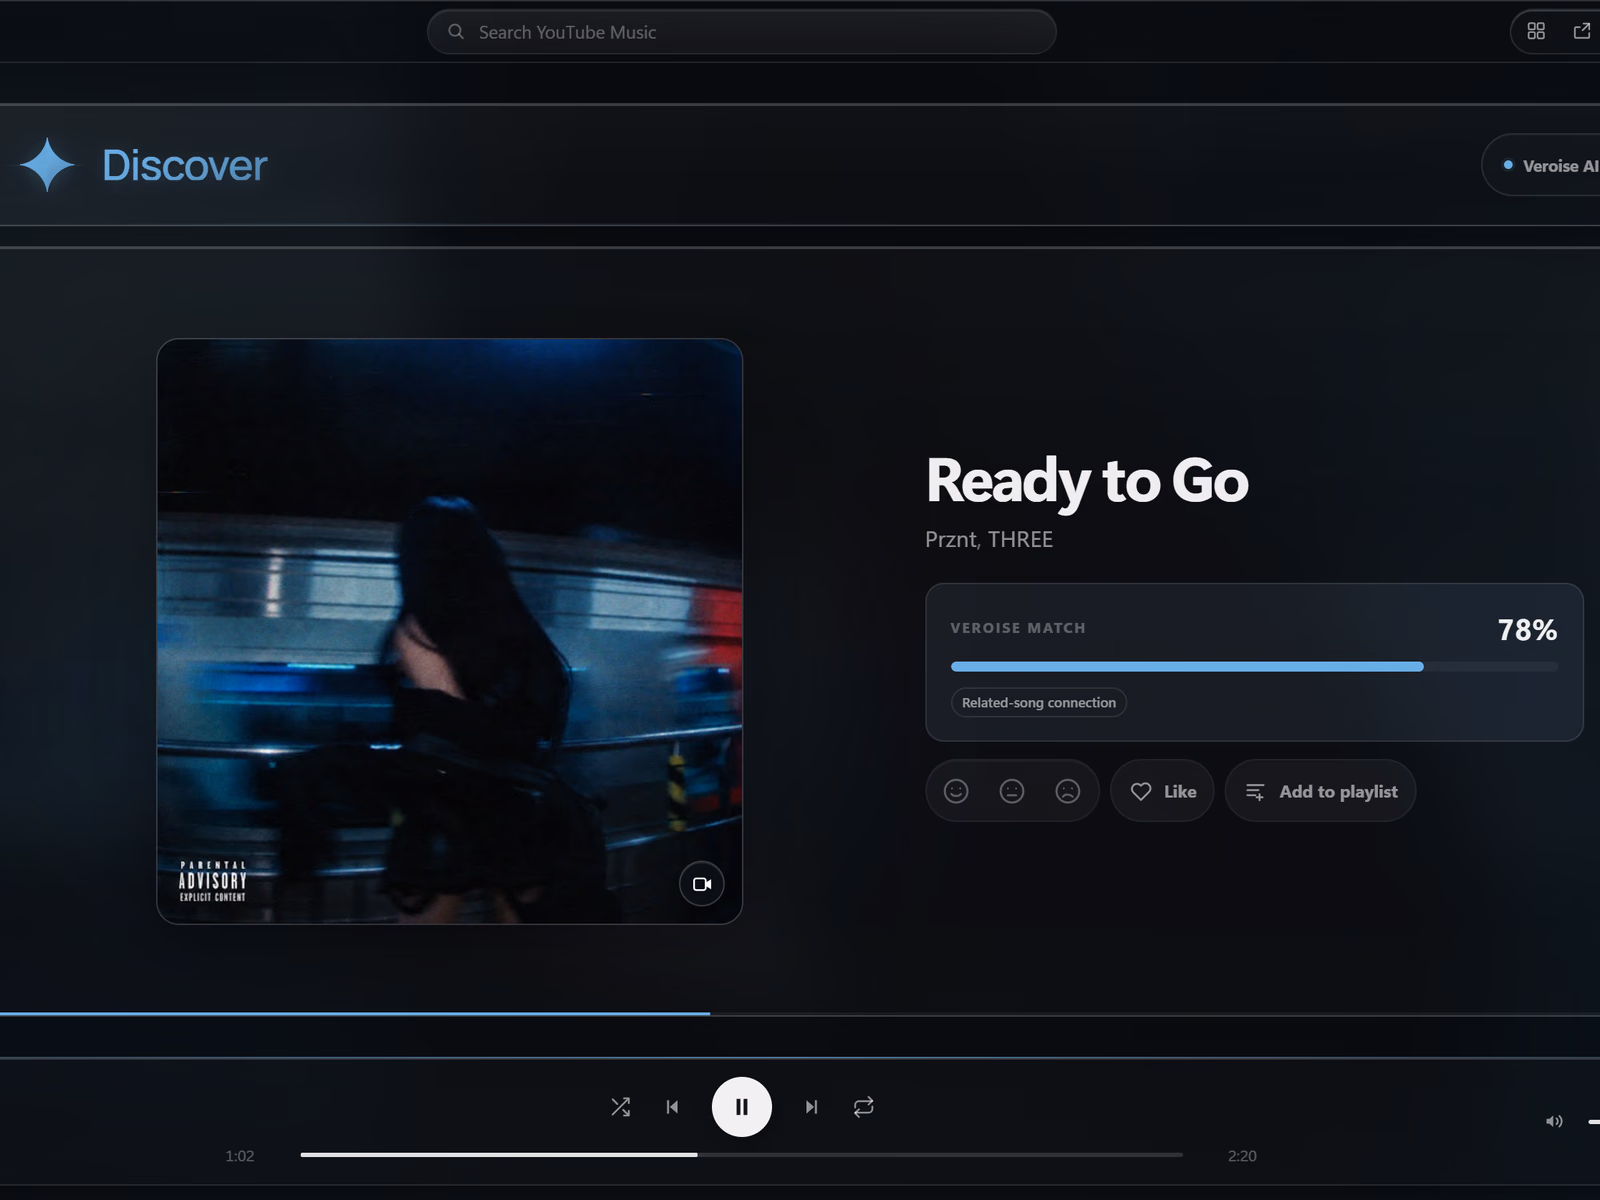Click the 78% match value

[1527, 630]
